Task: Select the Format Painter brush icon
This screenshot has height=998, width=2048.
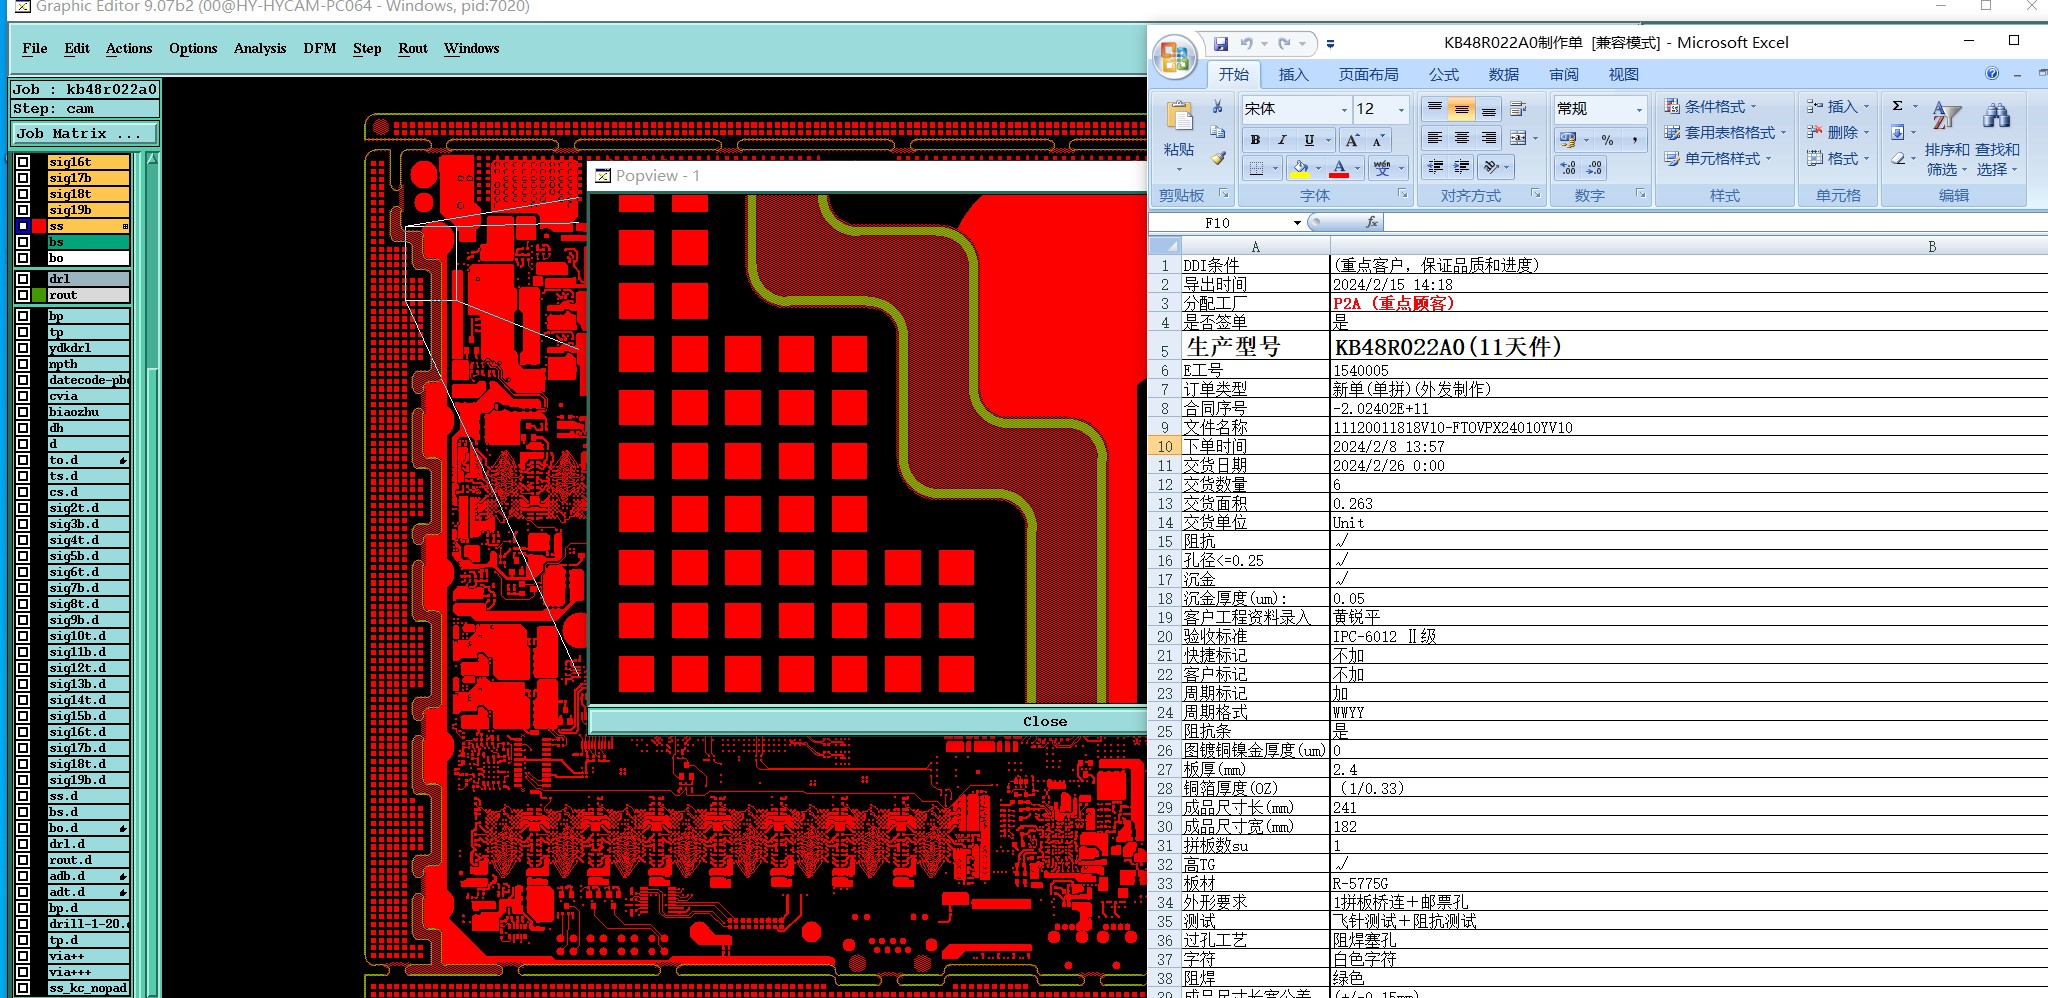Action: pos(1217,158)
